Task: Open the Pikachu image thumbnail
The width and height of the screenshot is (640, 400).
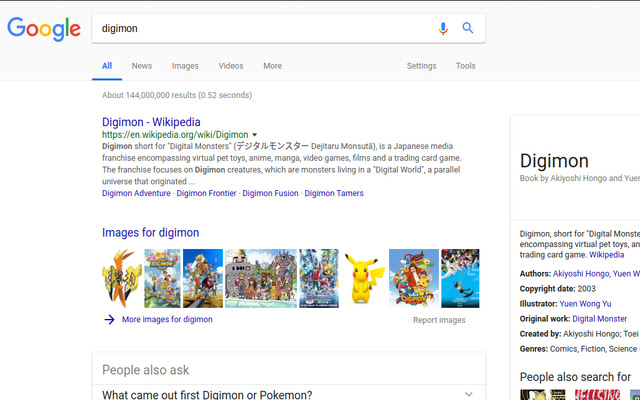Action: 364,278
